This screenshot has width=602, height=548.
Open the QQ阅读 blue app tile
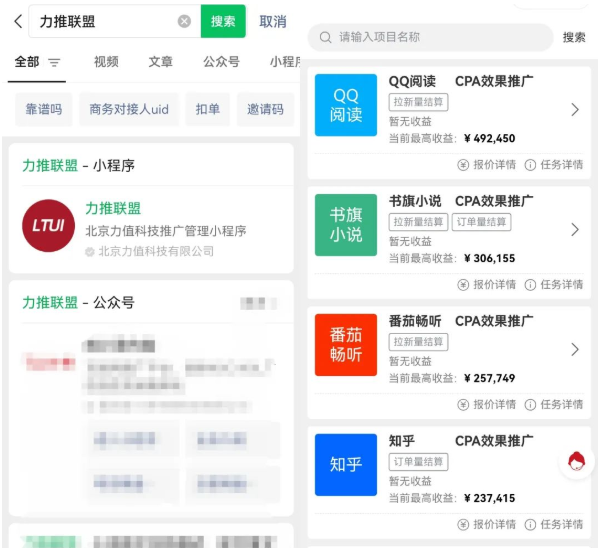[x=345, y=105]
